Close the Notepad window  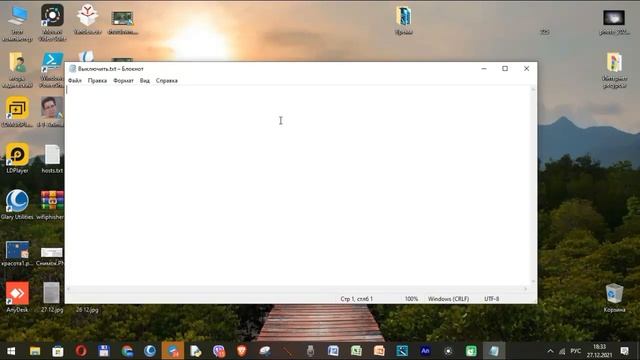pyautogui.click(x=527, y=69)
